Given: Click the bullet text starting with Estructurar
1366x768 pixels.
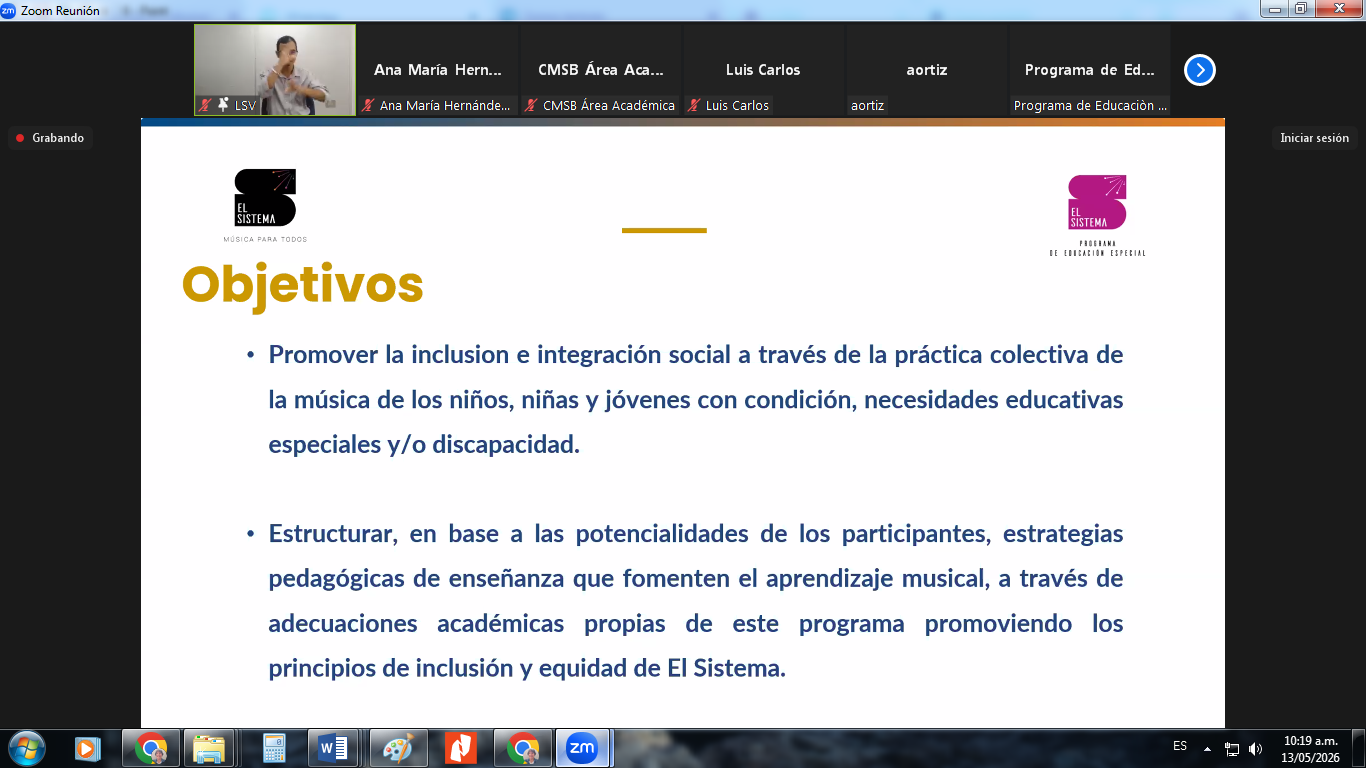Looking at the screenshot, I should click(696, 601).
